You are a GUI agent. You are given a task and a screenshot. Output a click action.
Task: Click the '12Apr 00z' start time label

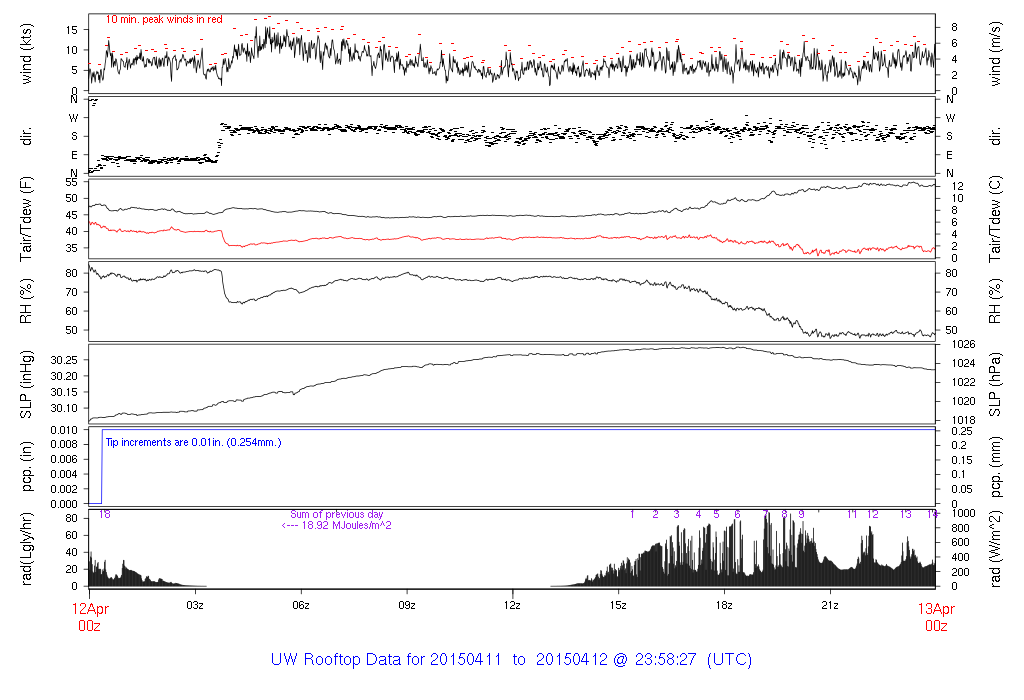pos(90,617)
